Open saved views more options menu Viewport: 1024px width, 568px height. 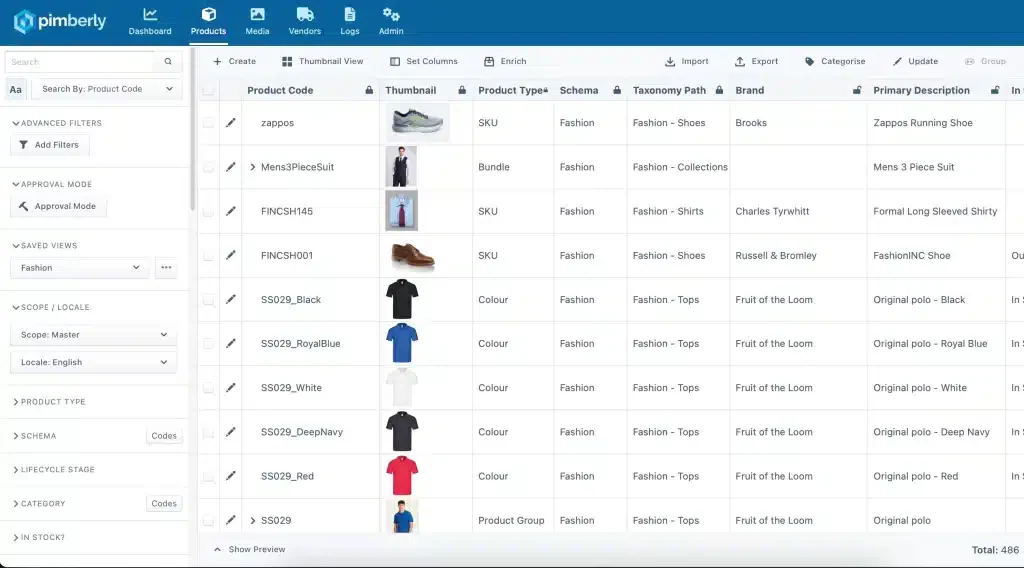pos(166,268)
